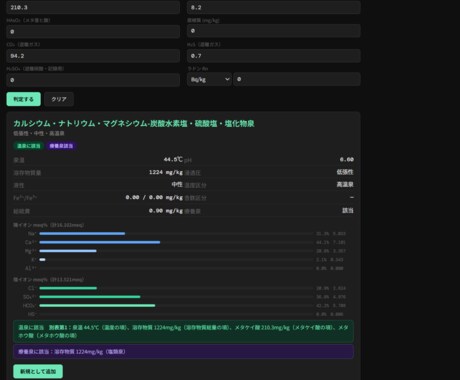This screenshot has width=460, height=380.
Task: Click the 該当 value in the result table
Action: coord(348,210)
